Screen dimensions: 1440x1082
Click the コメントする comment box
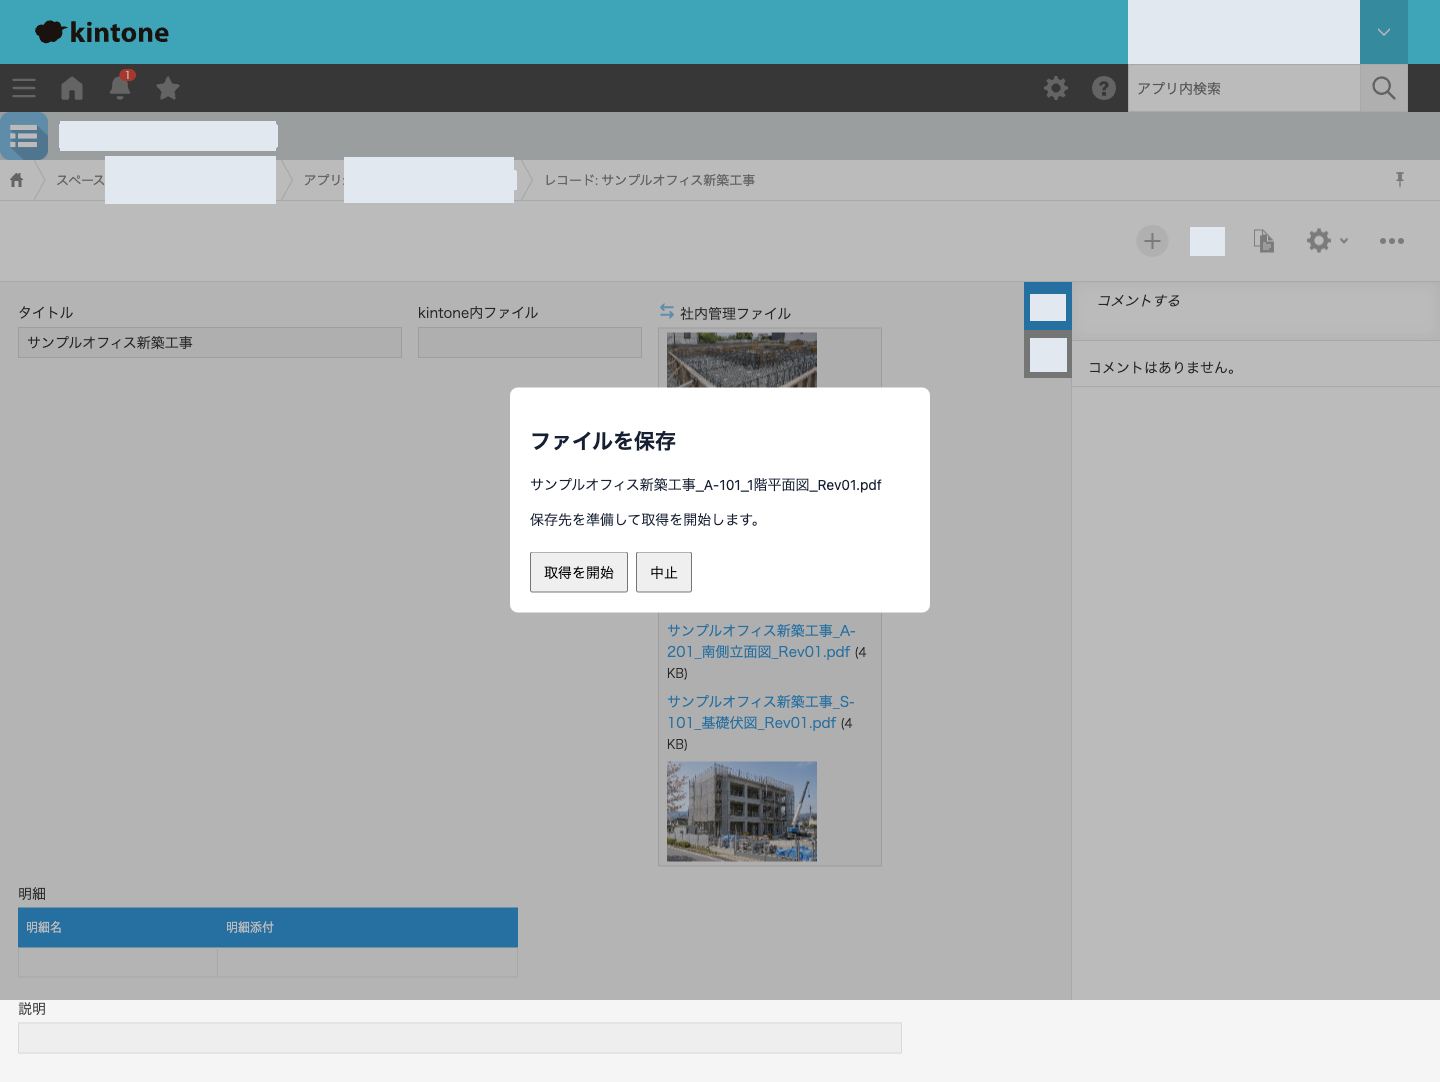click(x=1256, y=311)
